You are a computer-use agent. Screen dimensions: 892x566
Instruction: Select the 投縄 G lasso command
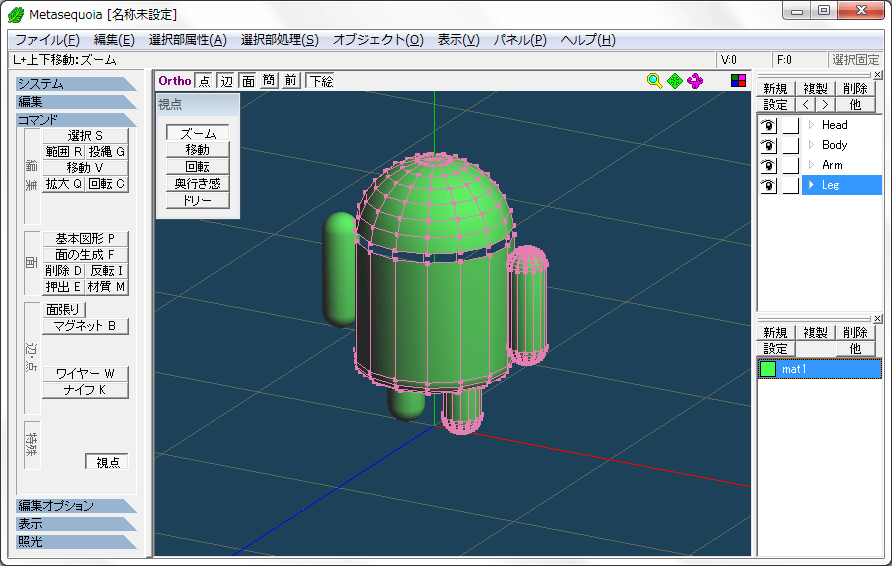pos(107,152)
